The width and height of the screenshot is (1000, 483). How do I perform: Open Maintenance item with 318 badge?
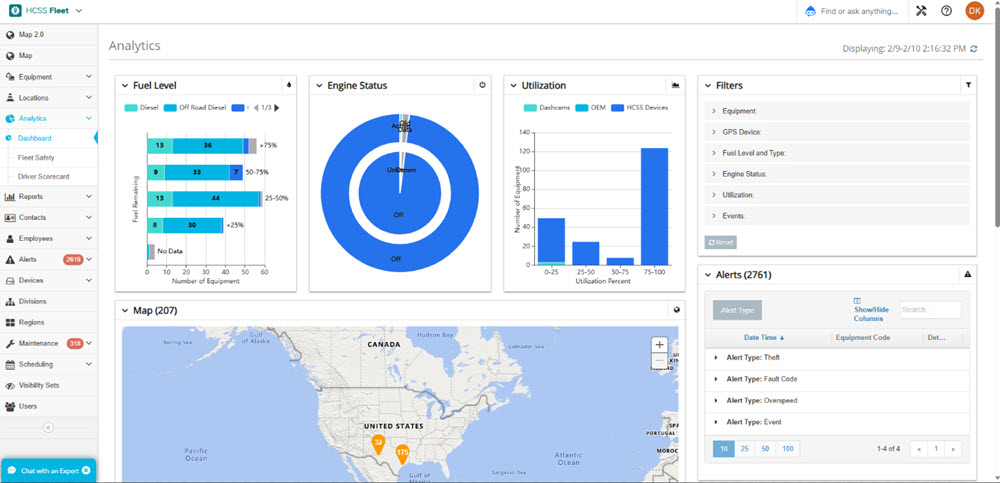tap(49, 343)
